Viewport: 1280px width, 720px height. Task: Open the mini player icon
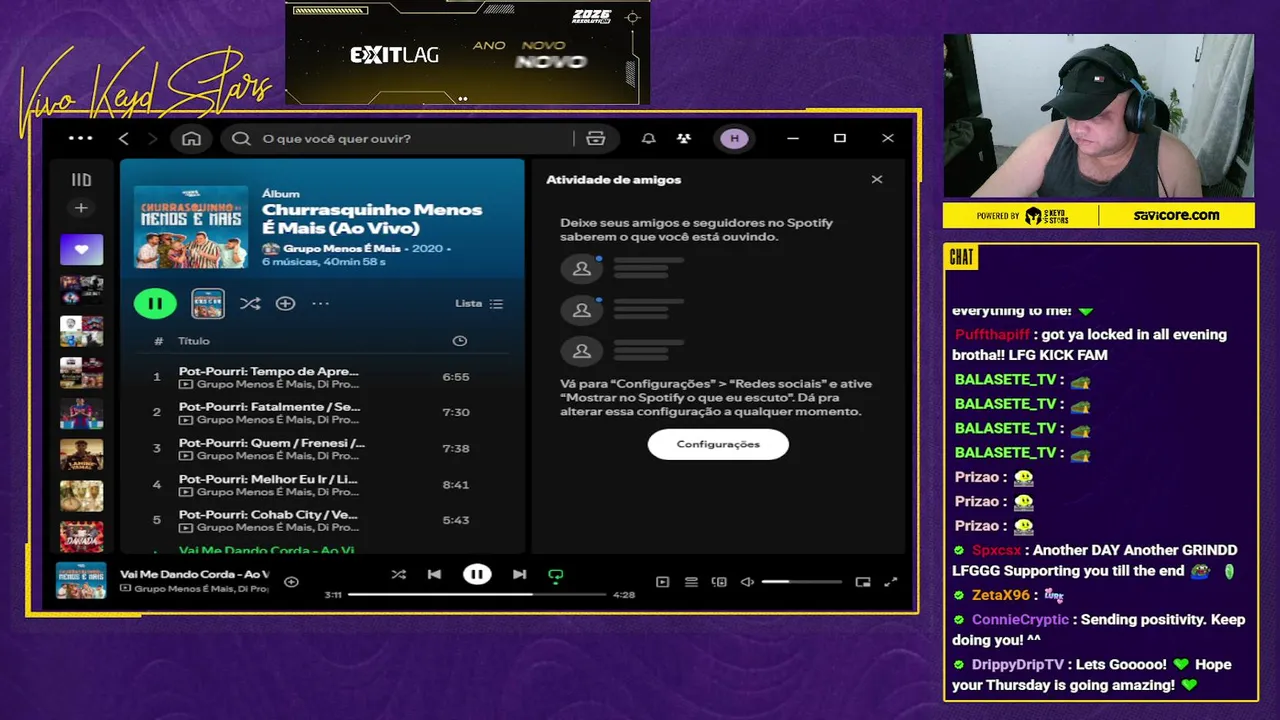click(x=863, y=582)
